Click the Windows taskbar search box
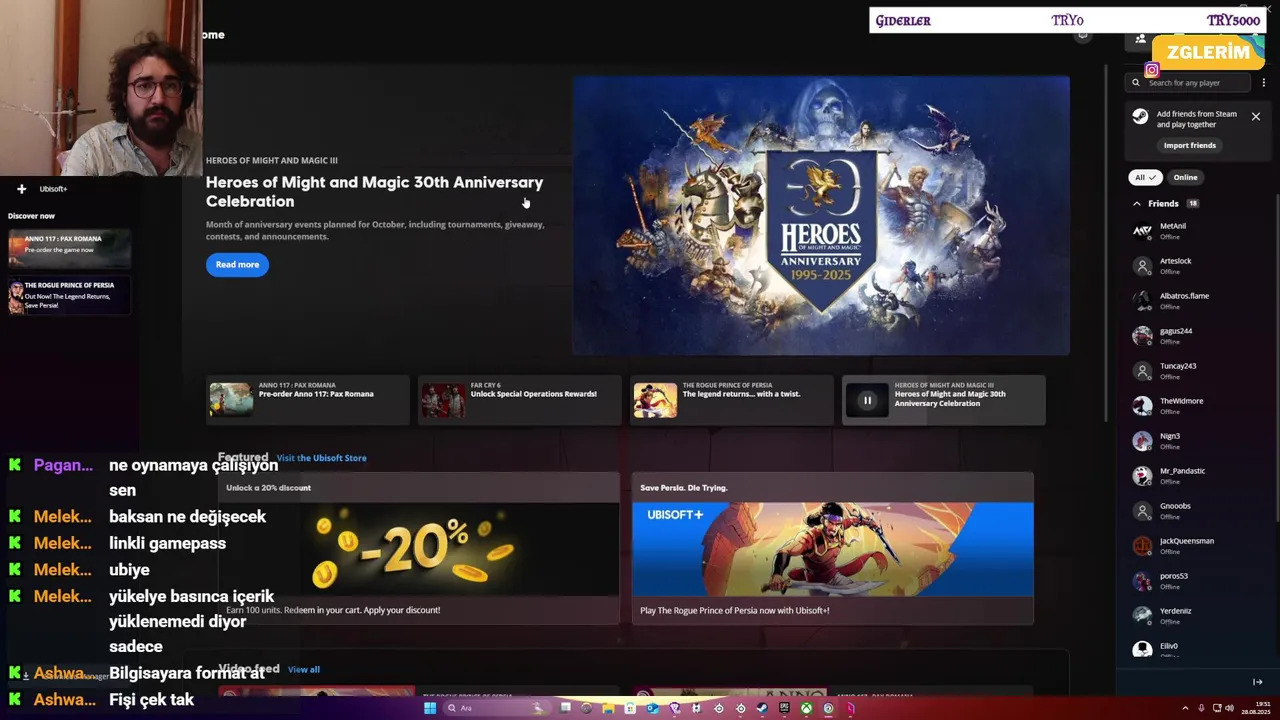This screenshot has height=720, width=1280. click(496, 708)
